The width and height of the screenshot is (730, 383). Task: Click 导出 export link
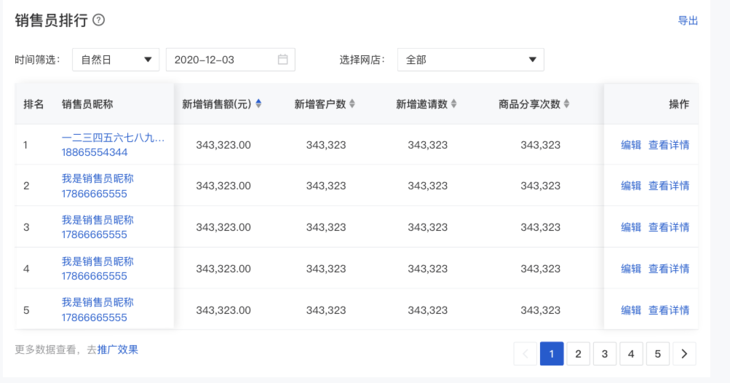(x=688, y=20)
